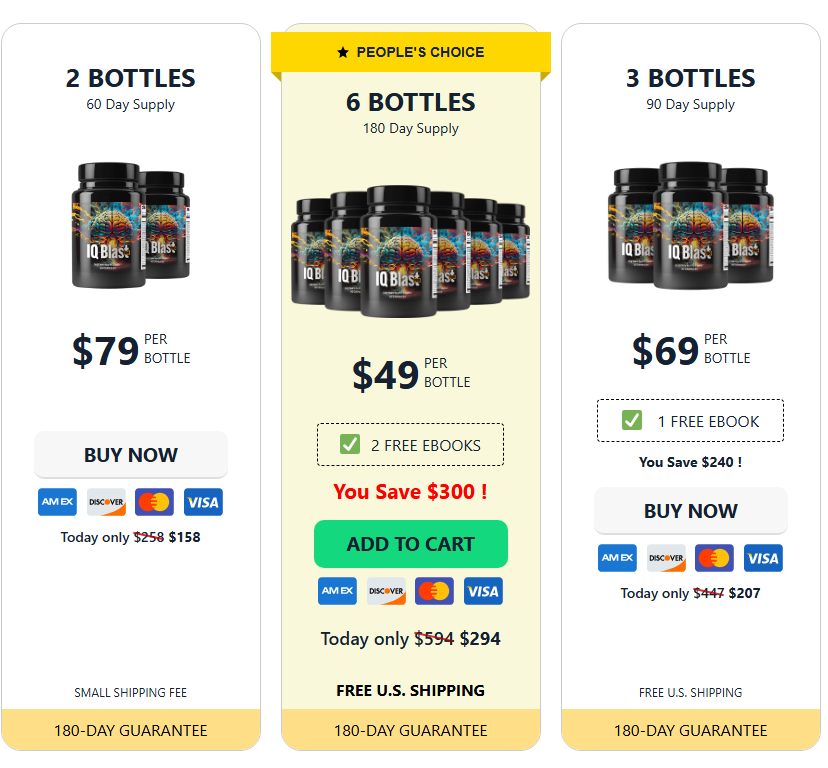Toggle the 2 Free Ebooks green checkbox
Viewport: 828px width, 768px height.
(350, 445)
